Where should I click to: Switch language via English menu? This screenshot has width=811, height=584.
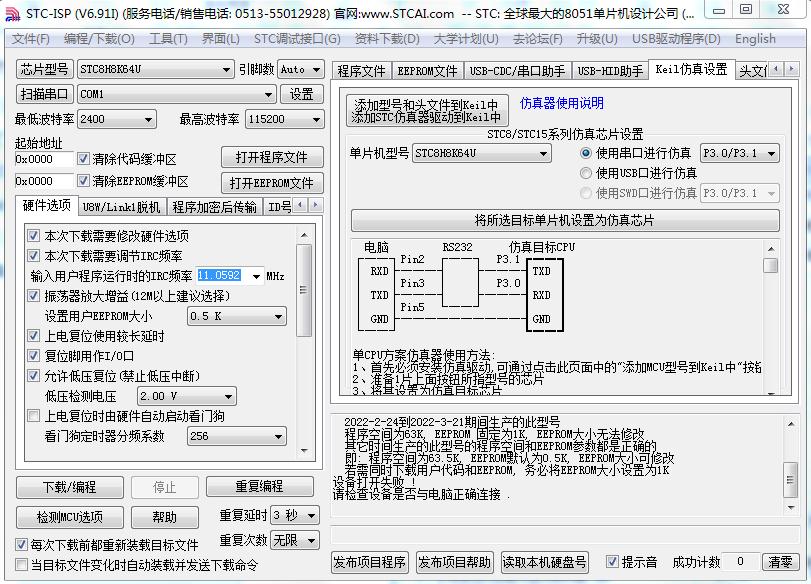click(x=755, y=39)
